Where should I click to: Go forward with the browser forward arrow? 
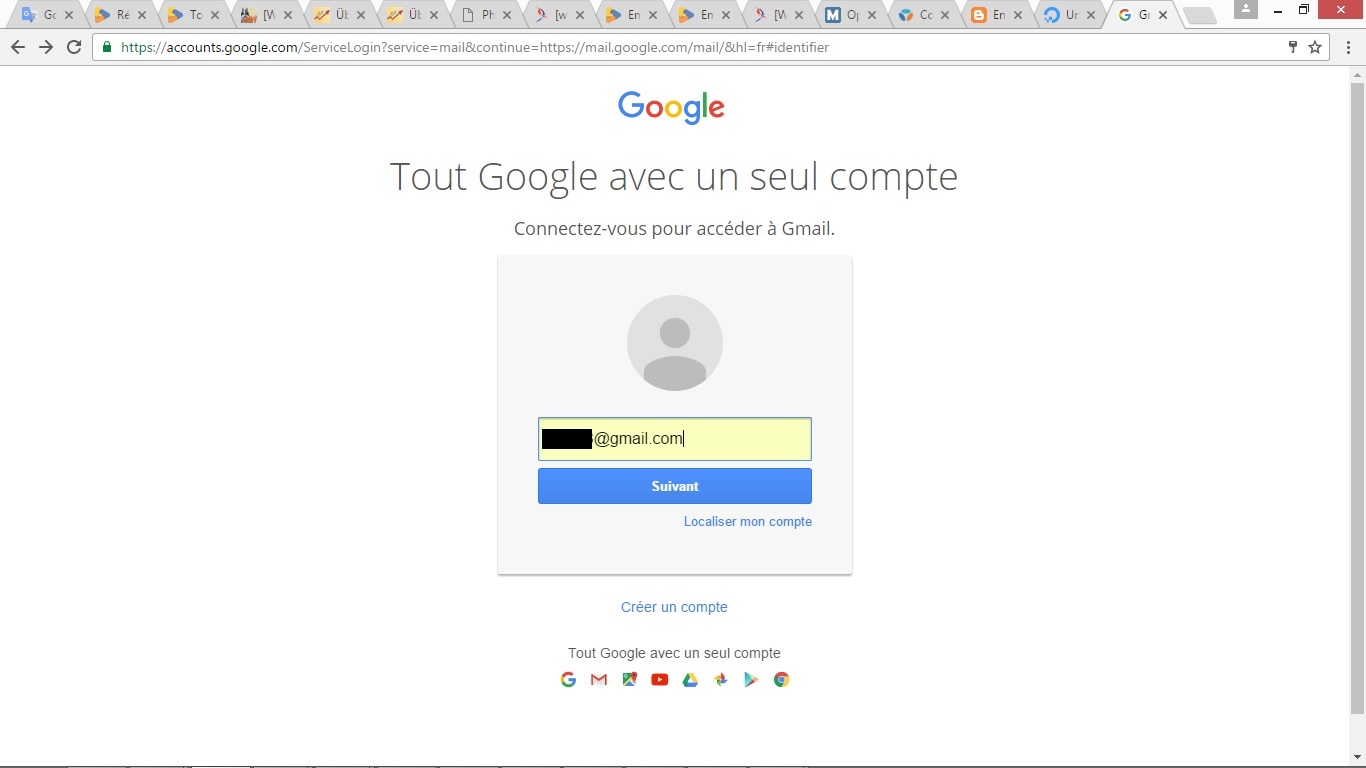pyautogui.click(x=46, y=47)
